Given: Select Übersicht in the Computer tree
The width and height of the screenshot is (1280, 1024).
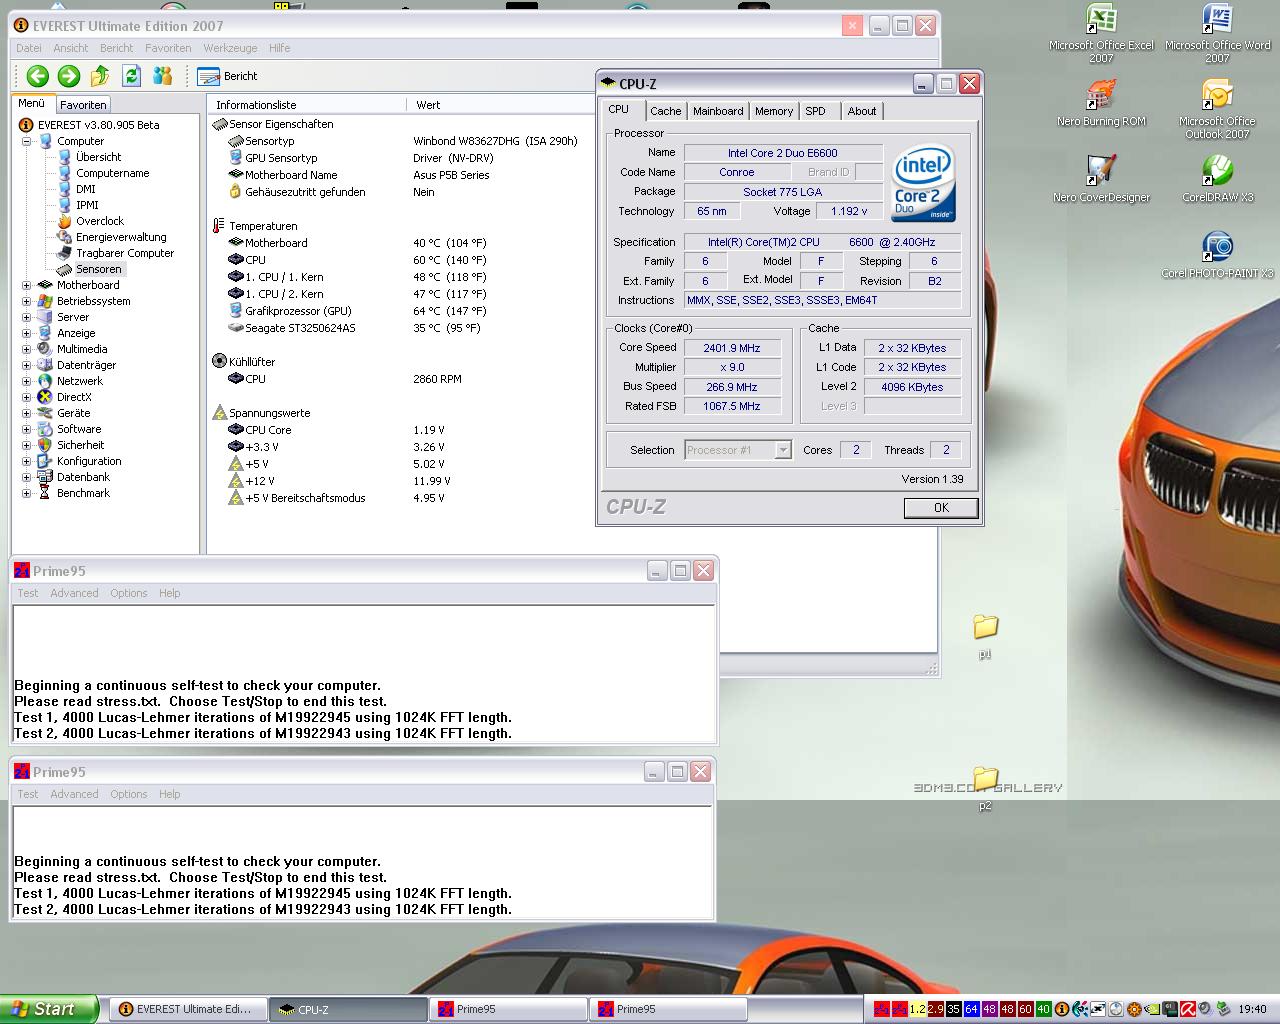Looking at the screenshot, I should click(99, 157).
